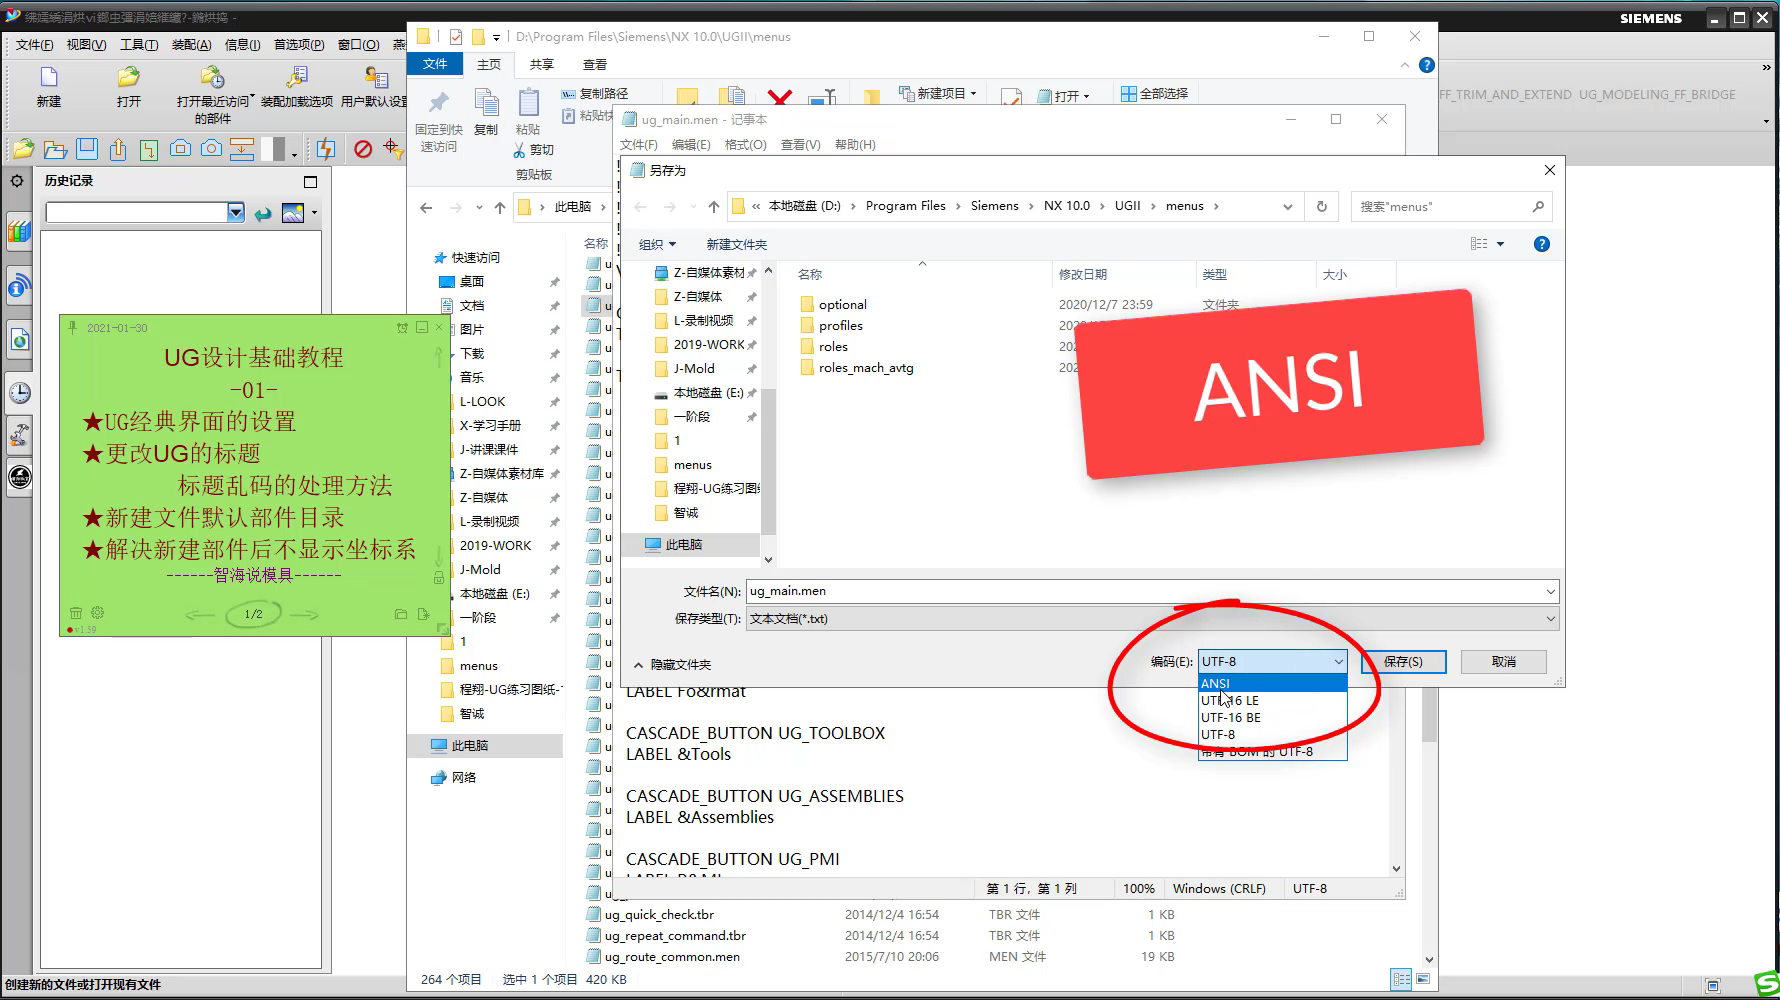Click the 新建 (New) icon in NX toolbar
Image resolution: width=1780 pixels, height=1000 pixels.
(48, 78)
